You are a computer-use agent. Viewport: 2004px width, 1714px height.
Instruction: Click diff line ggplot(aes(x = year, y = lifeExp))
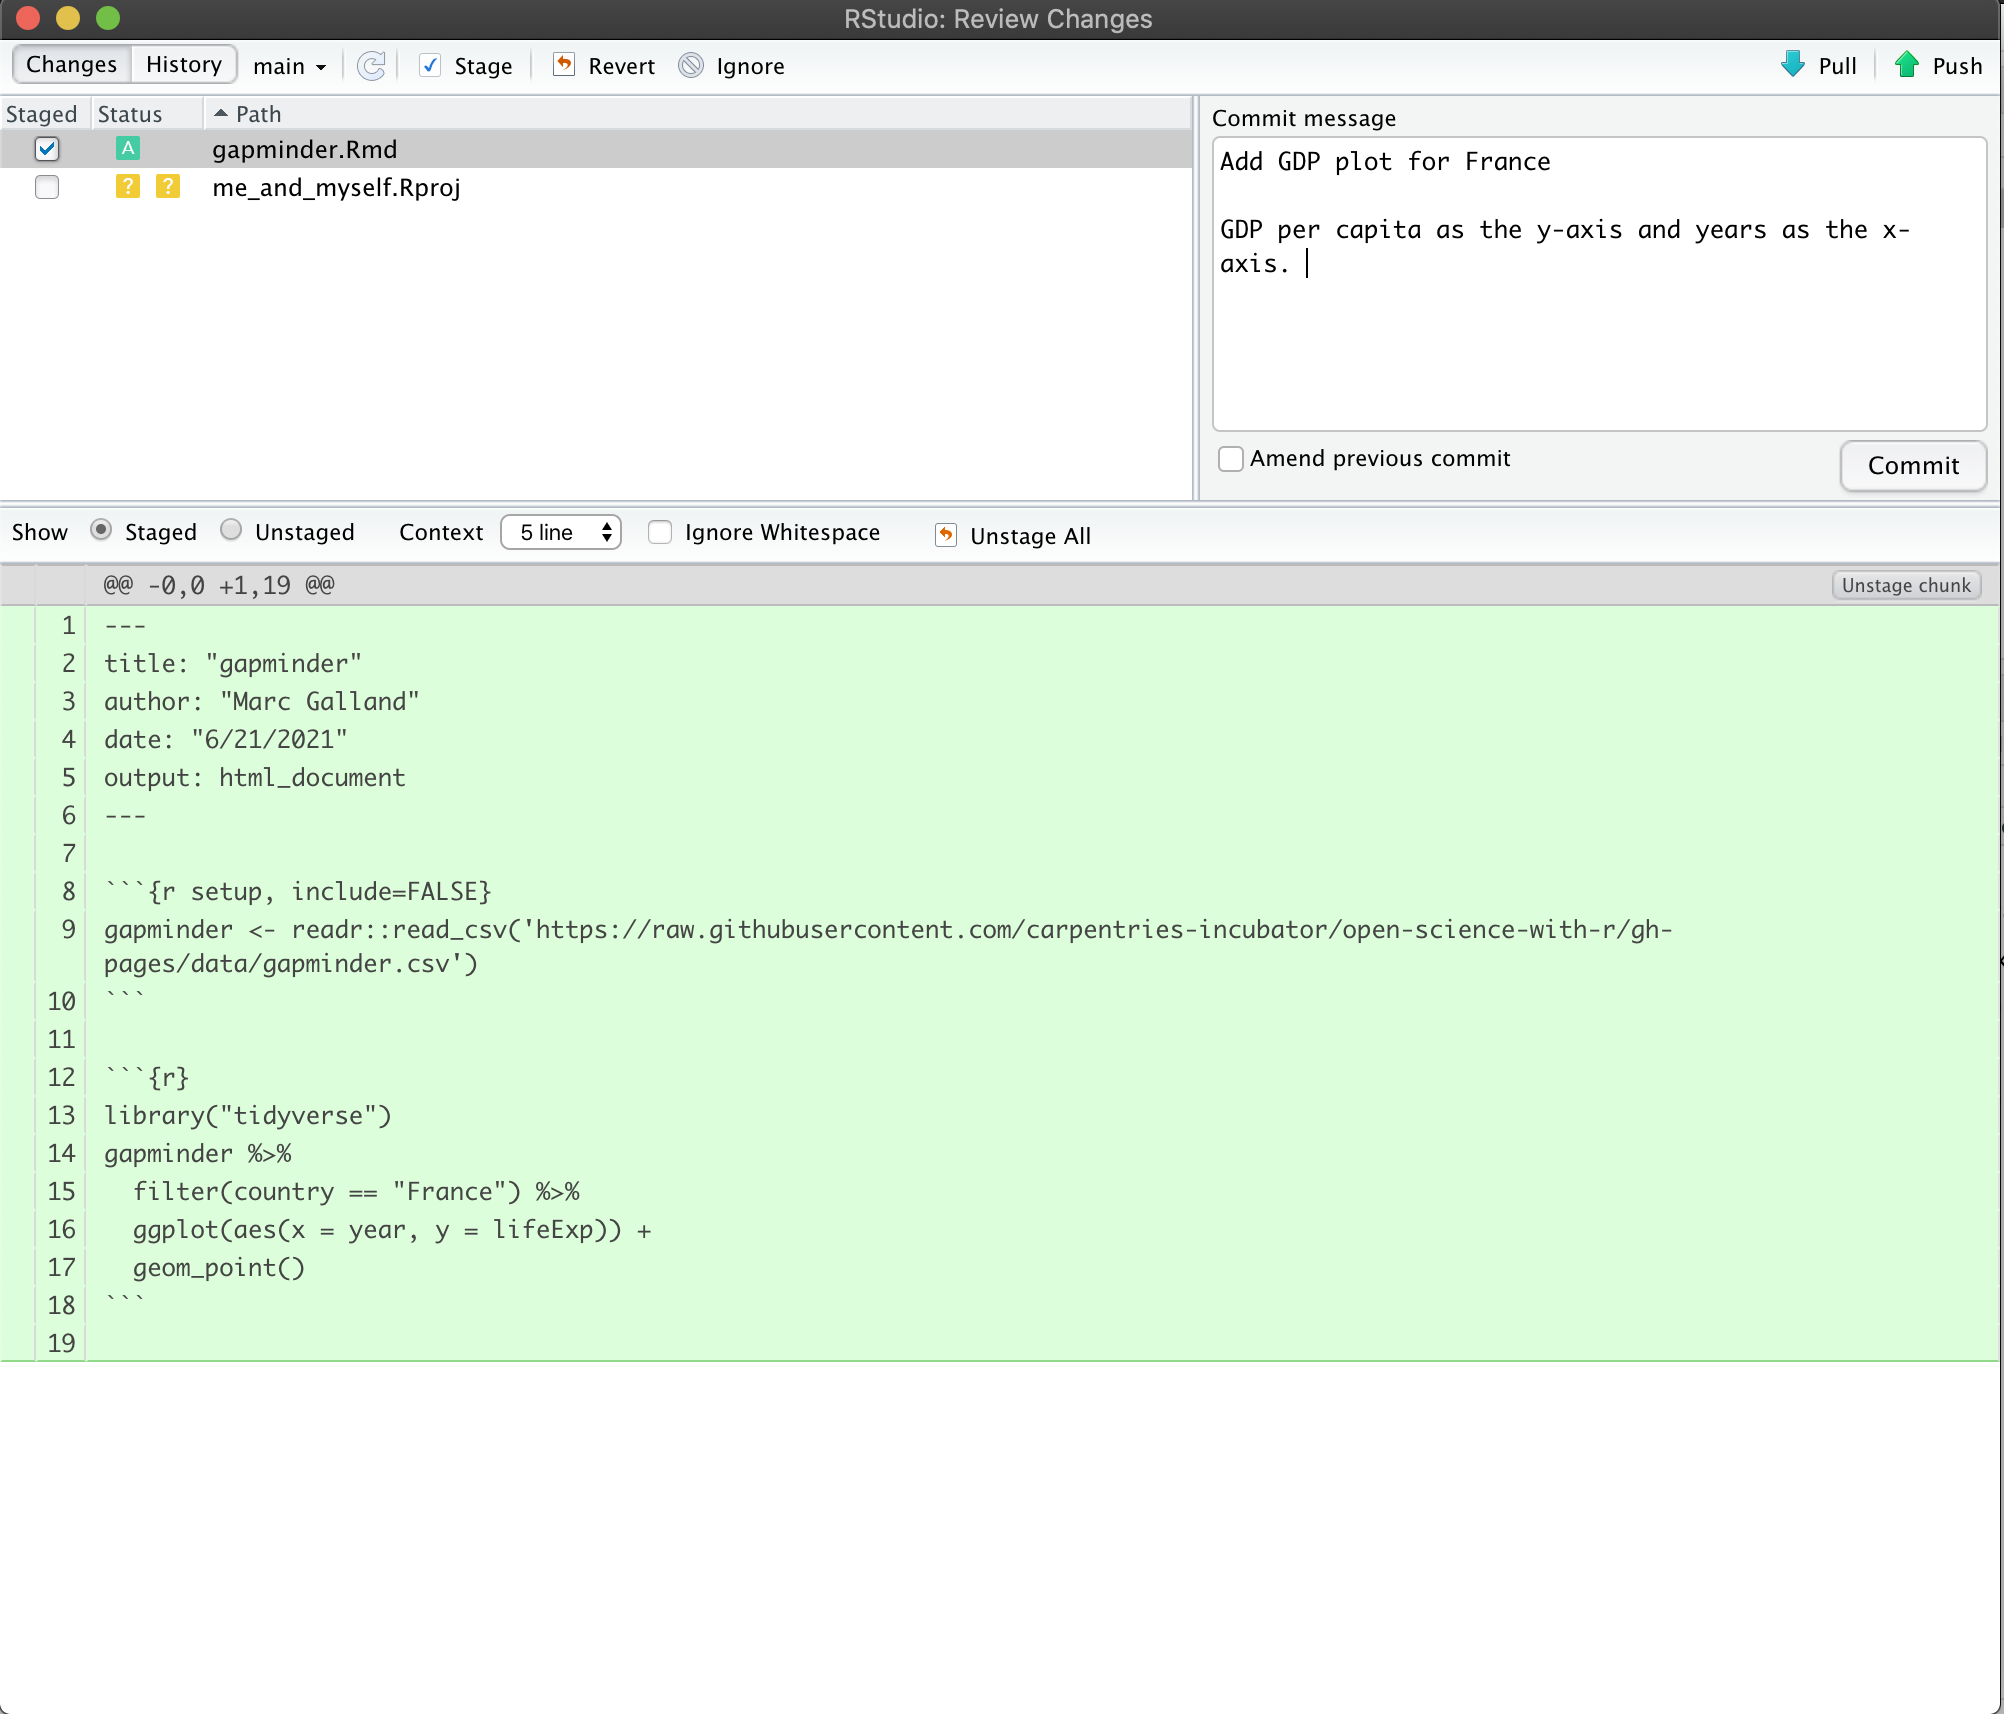(x=392, y=1229)
